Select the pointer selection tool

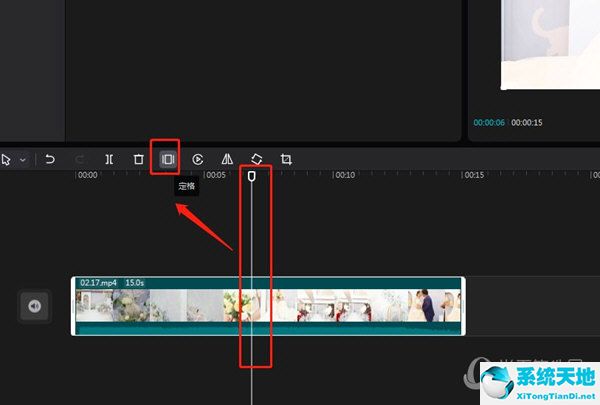6,159
